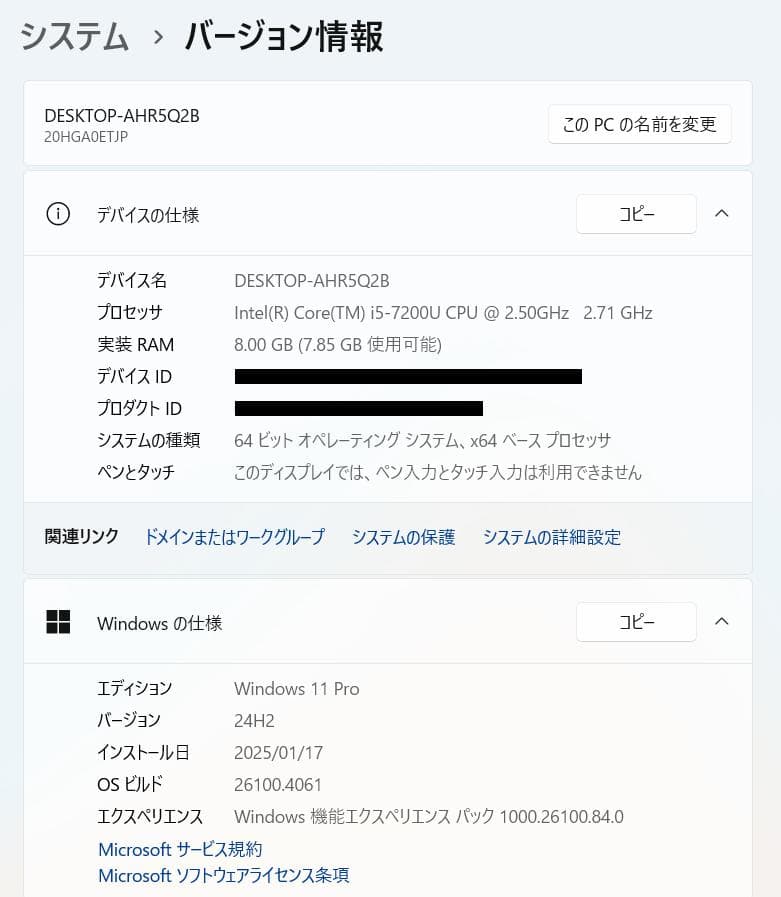Click the 関連リンク label
The width and height of the screenshot is (781, 897).
point(82,536)
